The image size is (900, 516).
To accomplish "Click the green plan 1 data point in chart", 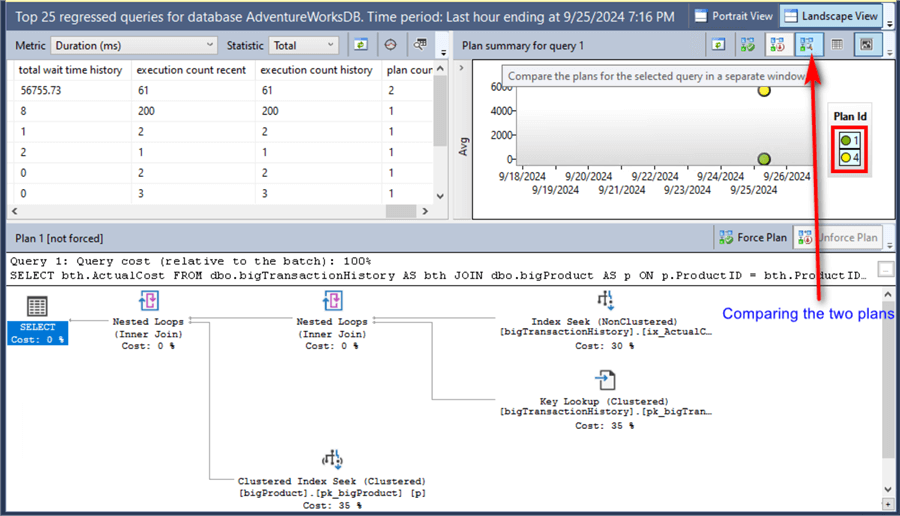I will click(x=763, y=159).
